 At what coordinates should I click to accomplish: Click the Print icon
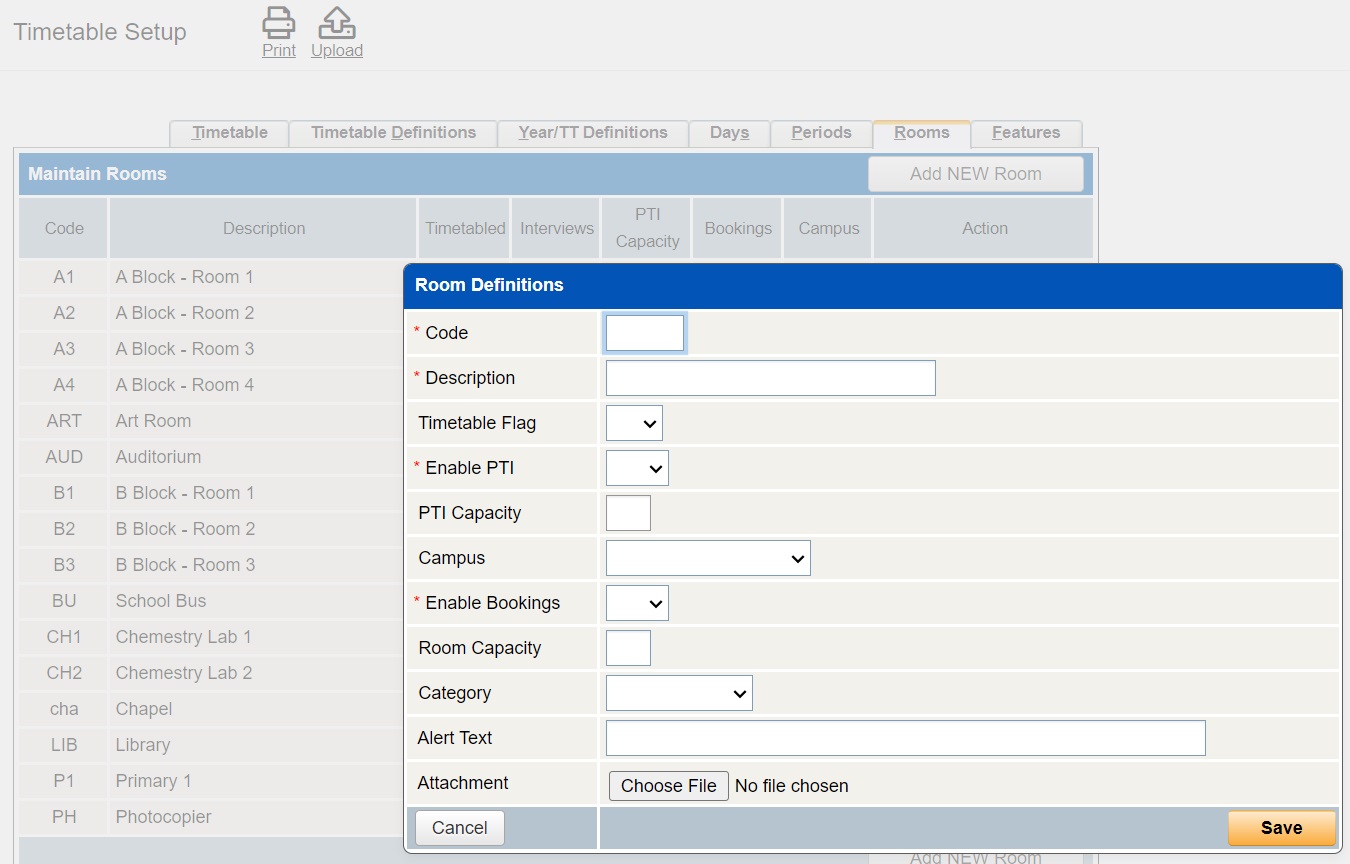278,23
